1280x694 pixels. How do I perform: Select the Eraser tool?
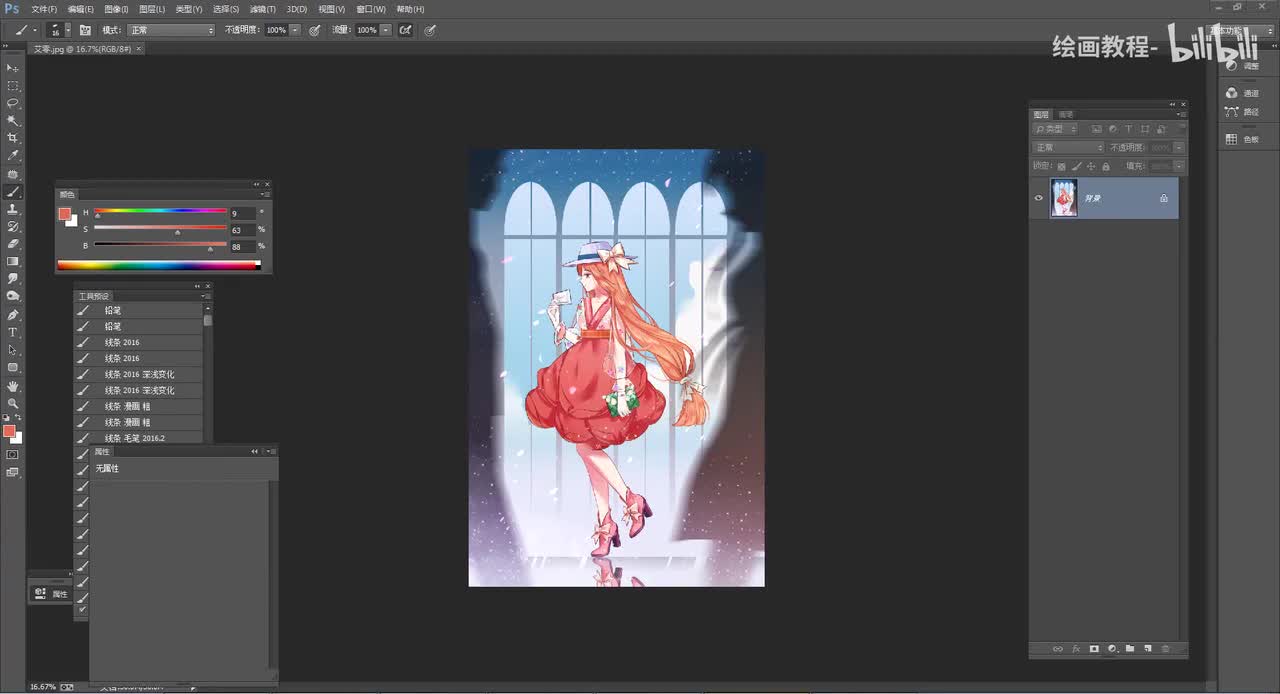pos(13,243)
